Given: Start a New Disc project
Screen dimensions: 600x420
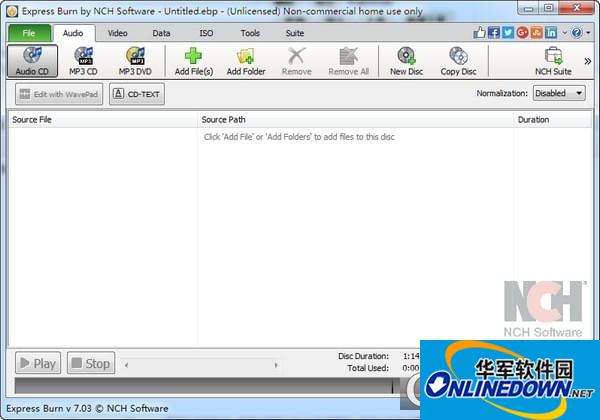Looking at the screenshot, I should (405, 61).
